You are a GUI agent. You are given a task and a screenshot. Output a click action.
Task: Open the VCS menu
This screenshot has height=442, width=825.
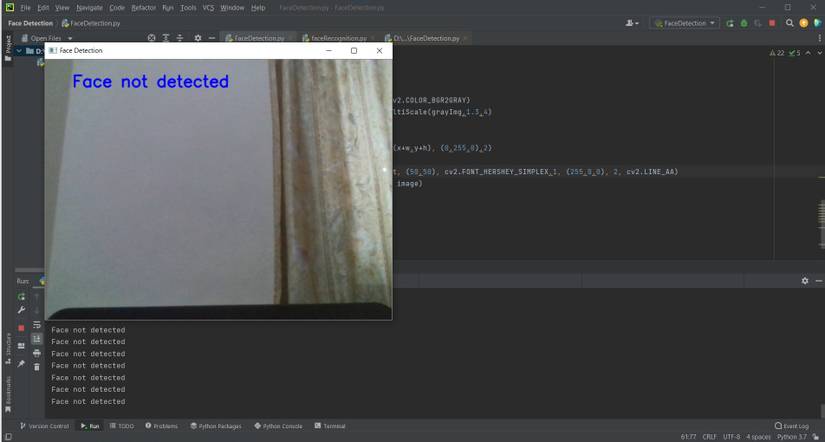tap(208, 8)
